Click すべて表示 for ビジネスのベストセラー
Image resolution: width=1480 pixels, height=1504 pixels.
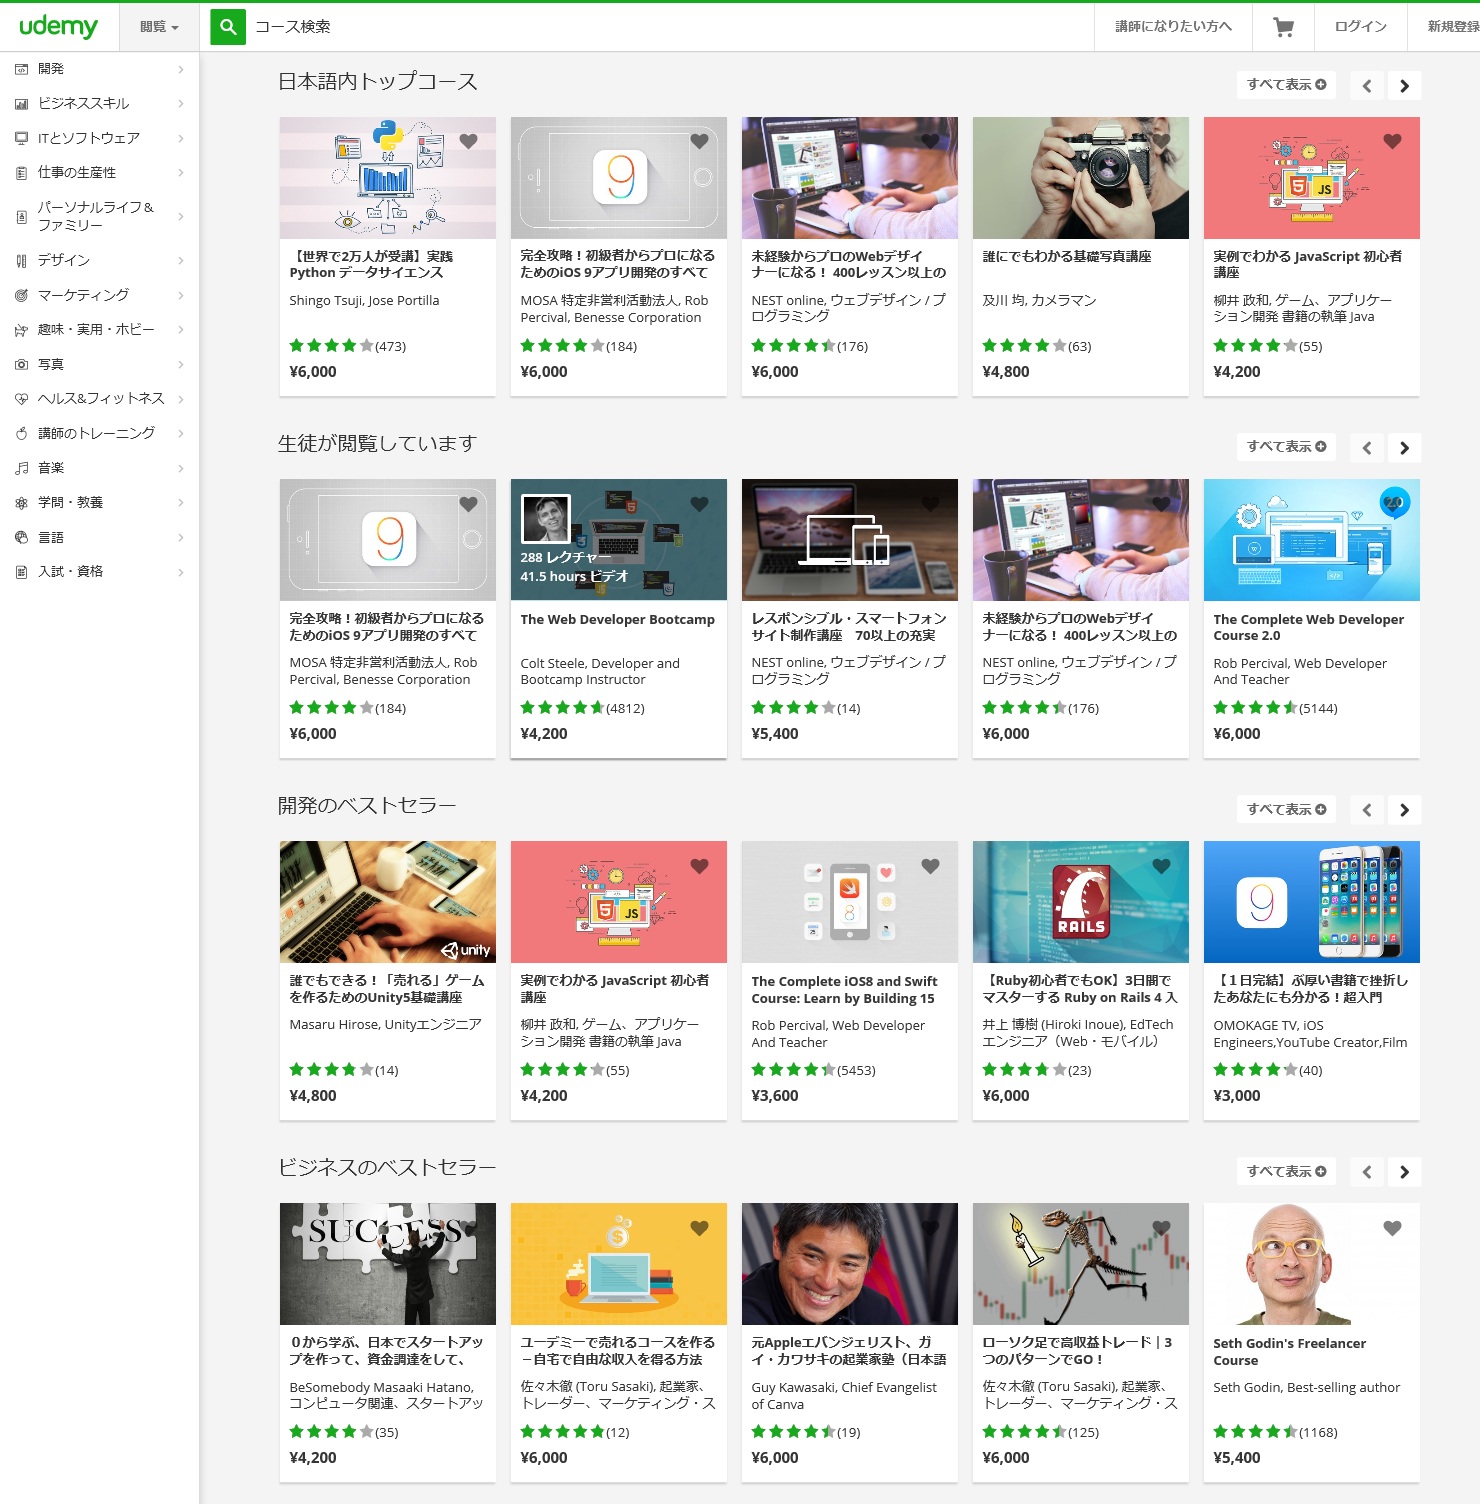click(1286, 1171)
